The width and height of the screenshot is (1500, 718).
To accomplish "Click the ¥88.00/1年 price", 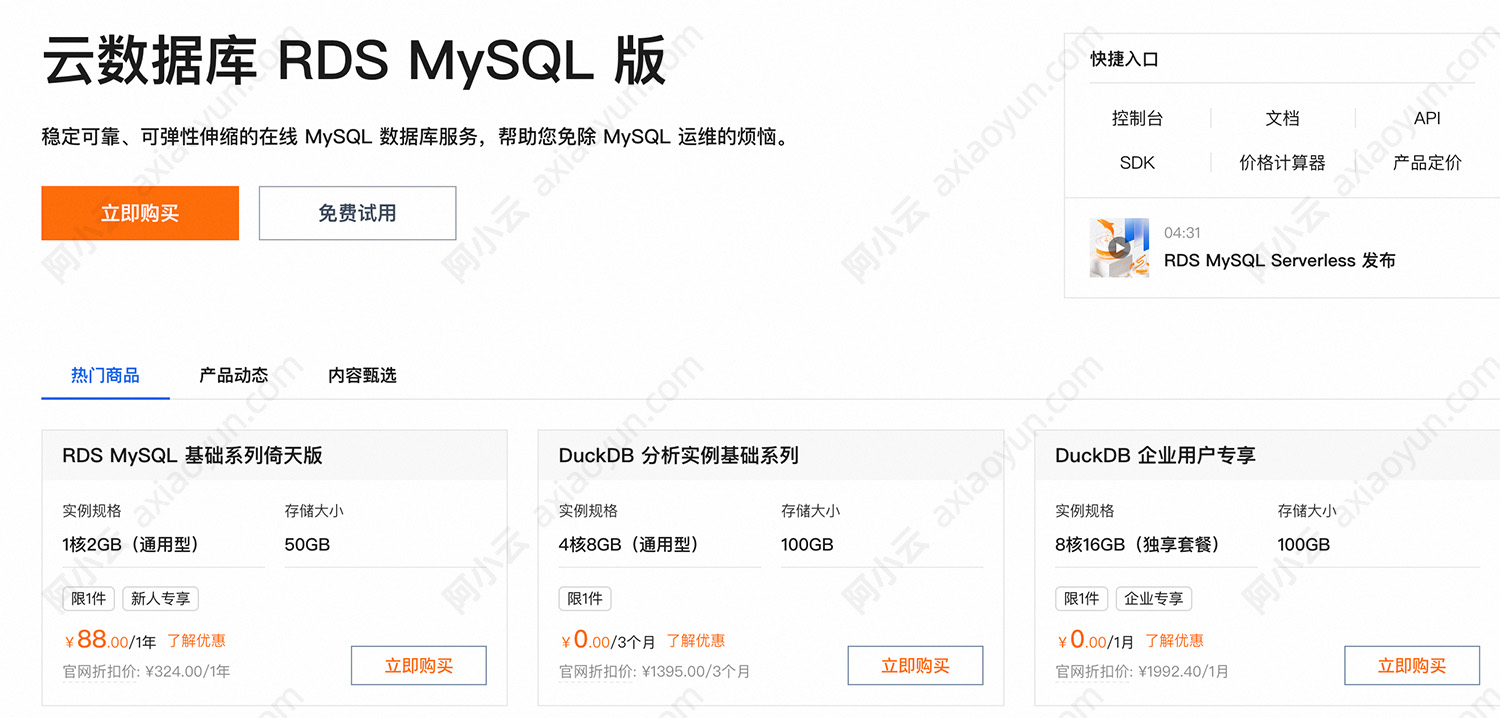I will (110, 640).
